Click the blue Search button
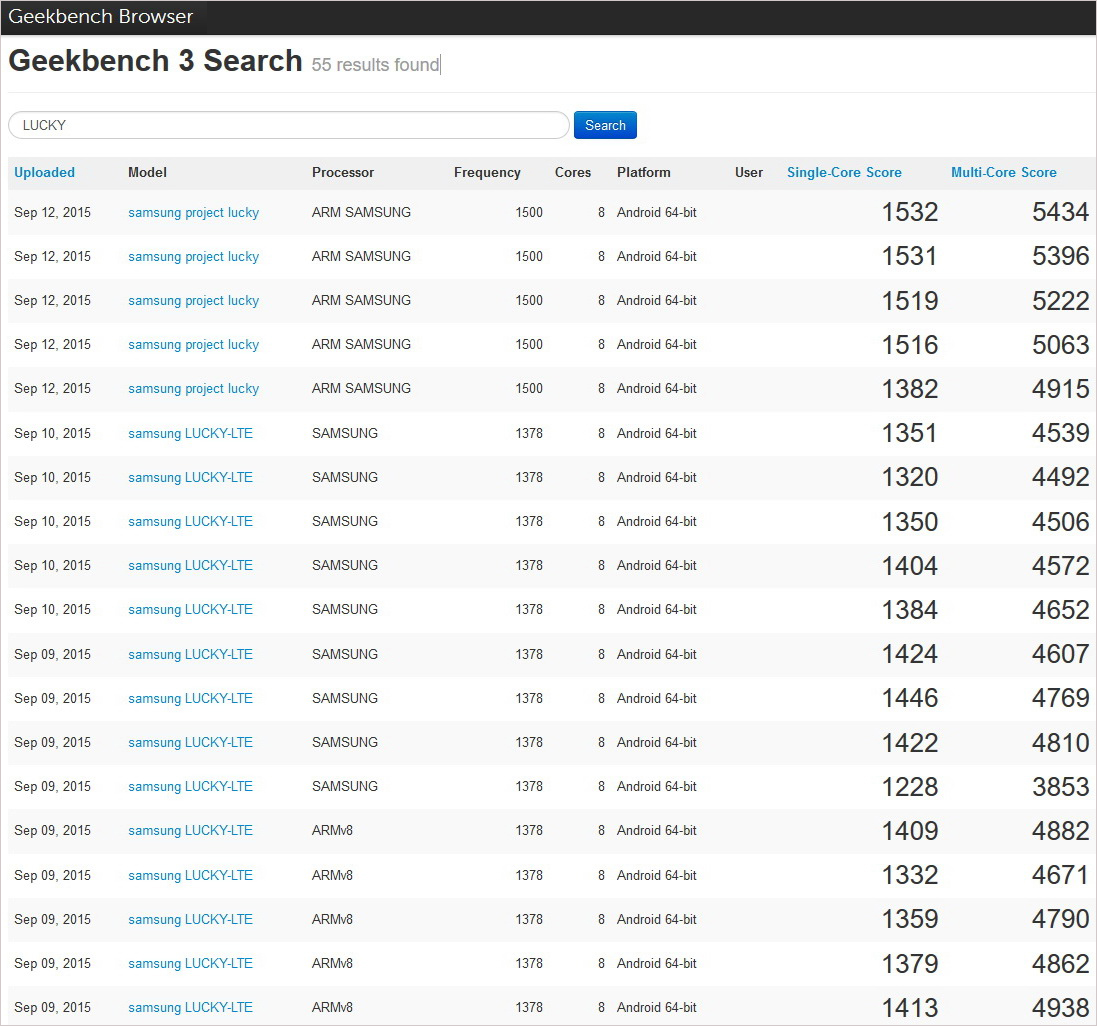The image size is (1097, 1026). coord(605,125)
